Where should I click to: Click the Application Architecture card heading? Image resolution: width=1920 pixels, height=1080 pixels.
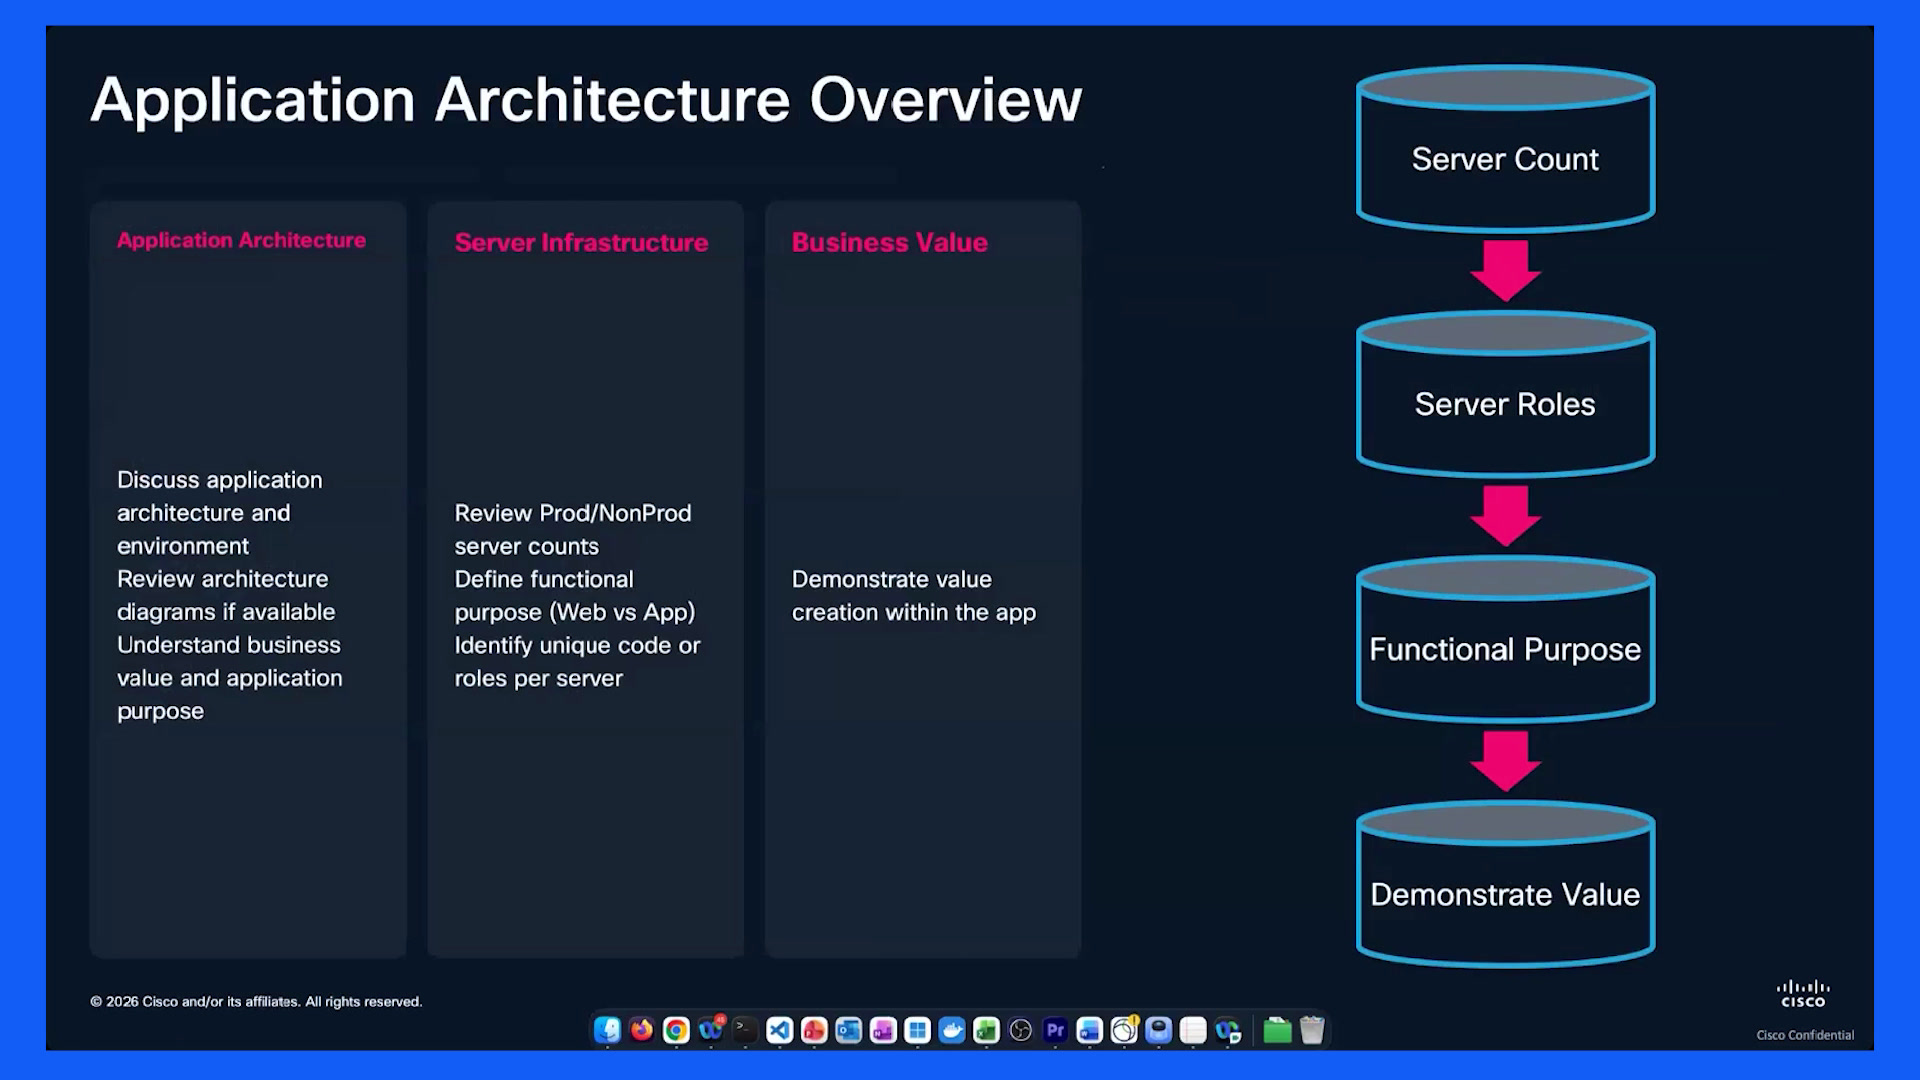tap(241, 241)
